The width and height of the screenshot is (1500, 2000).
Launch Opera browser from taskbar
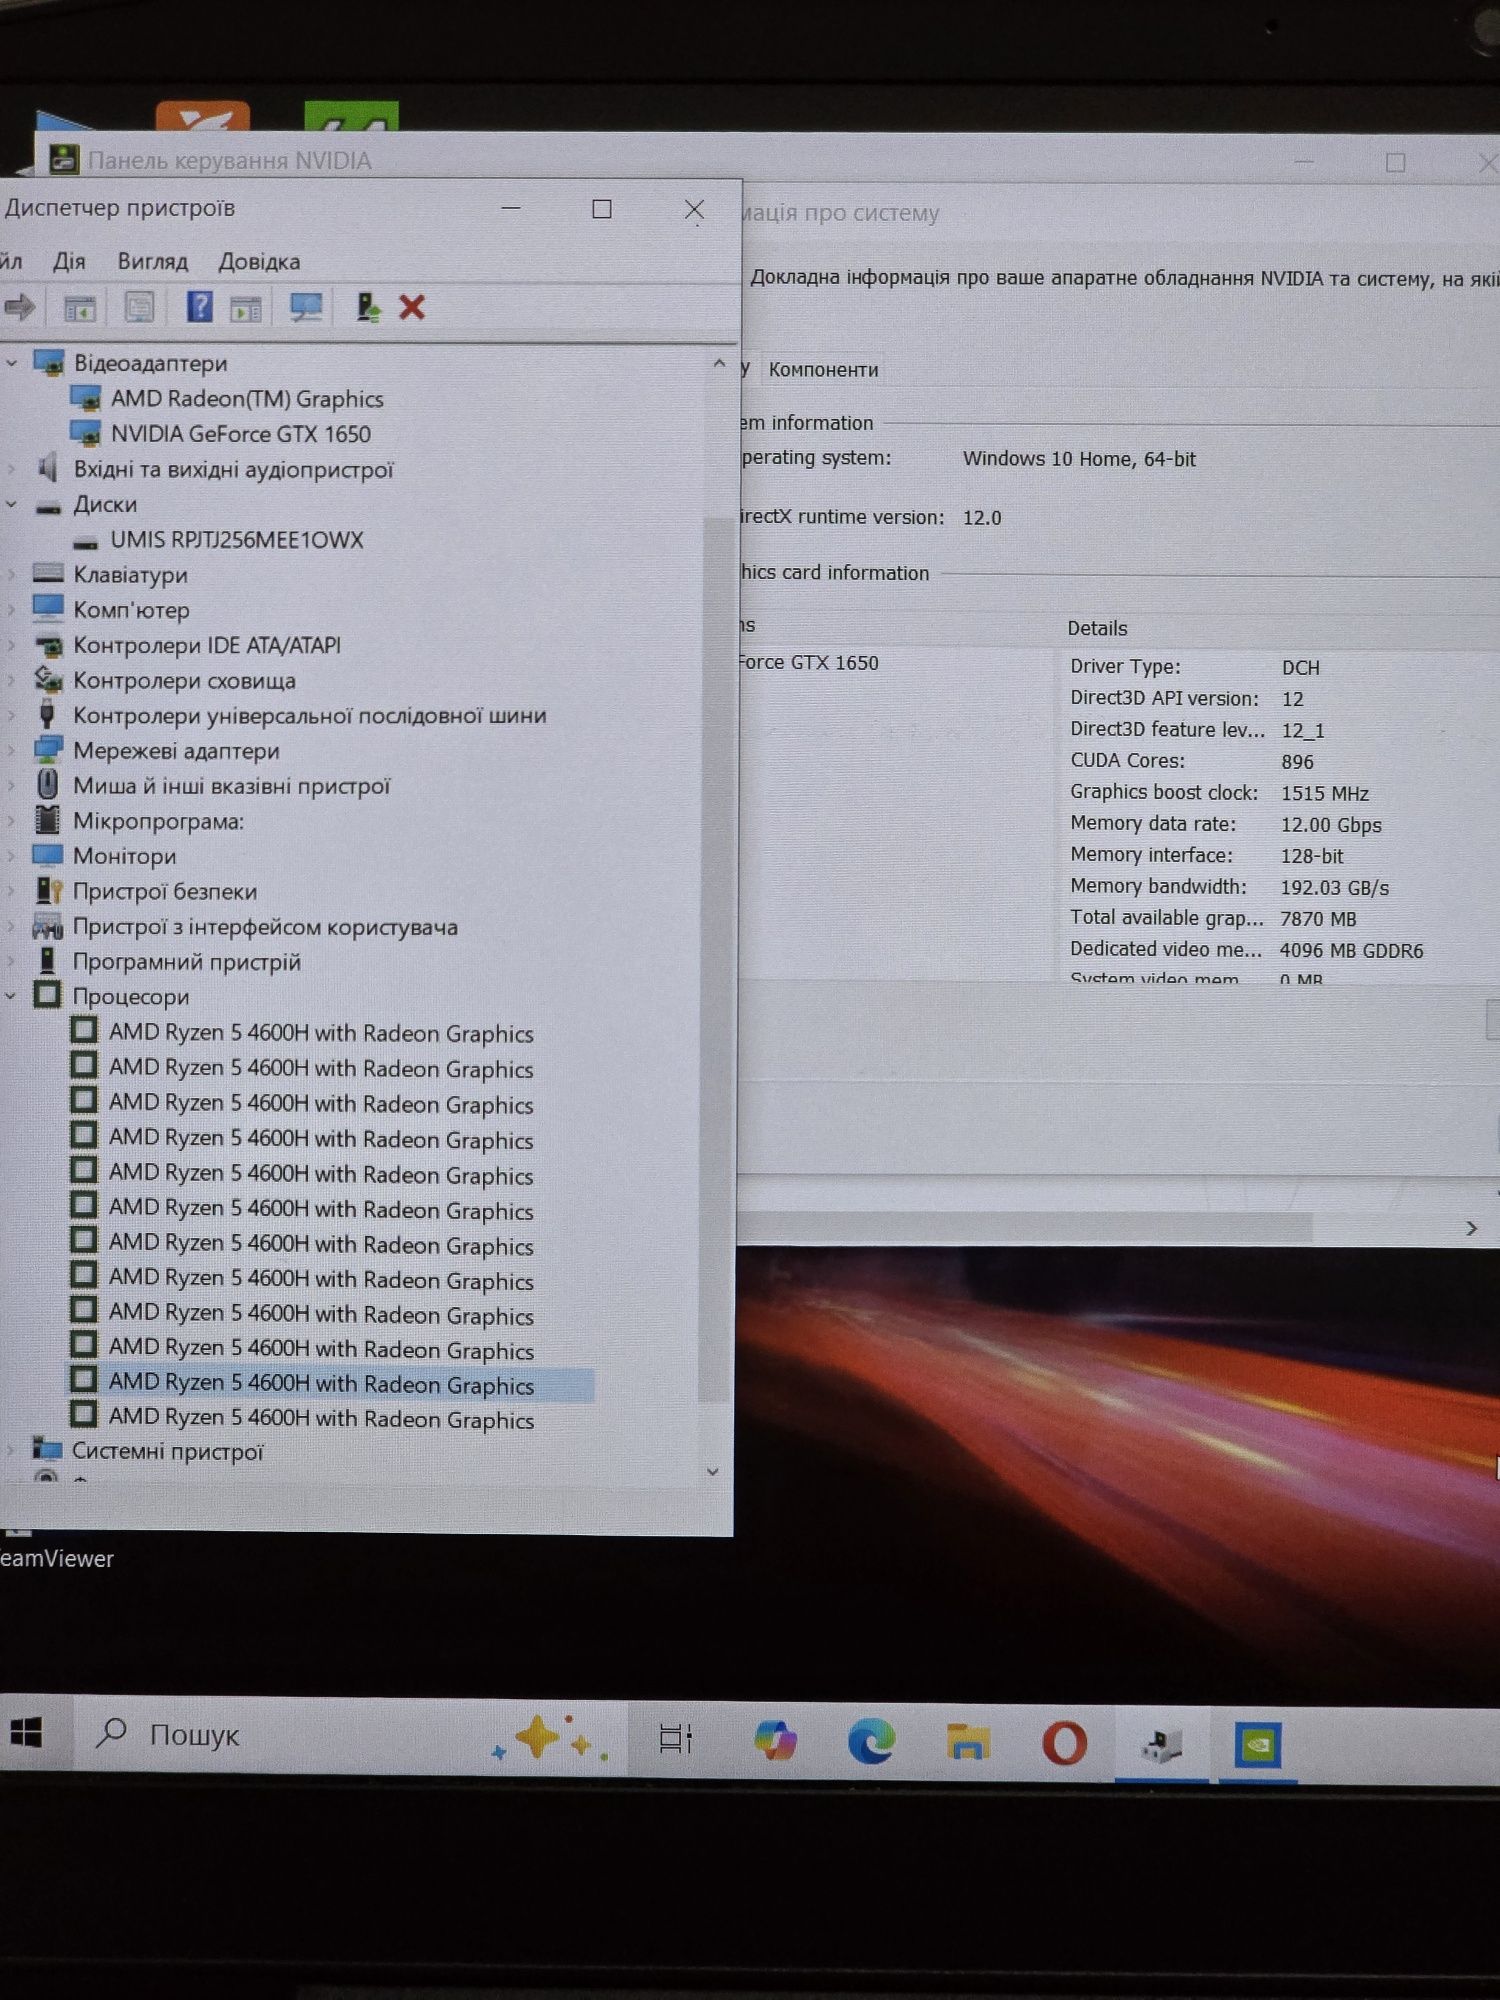[x=1064, y=1743]
